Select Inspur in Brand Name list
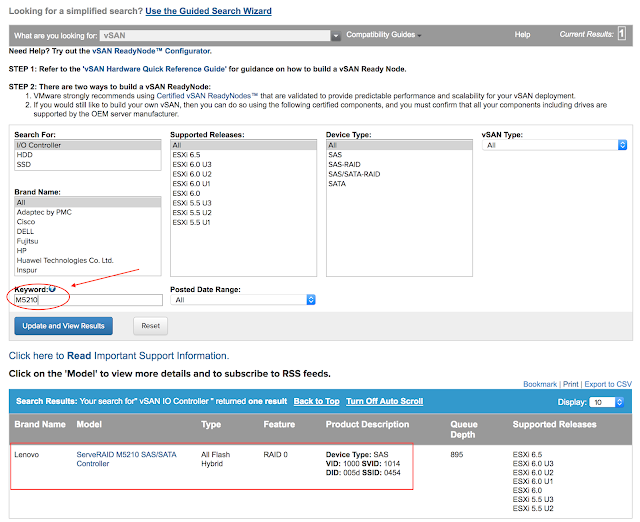 point(88,270)
